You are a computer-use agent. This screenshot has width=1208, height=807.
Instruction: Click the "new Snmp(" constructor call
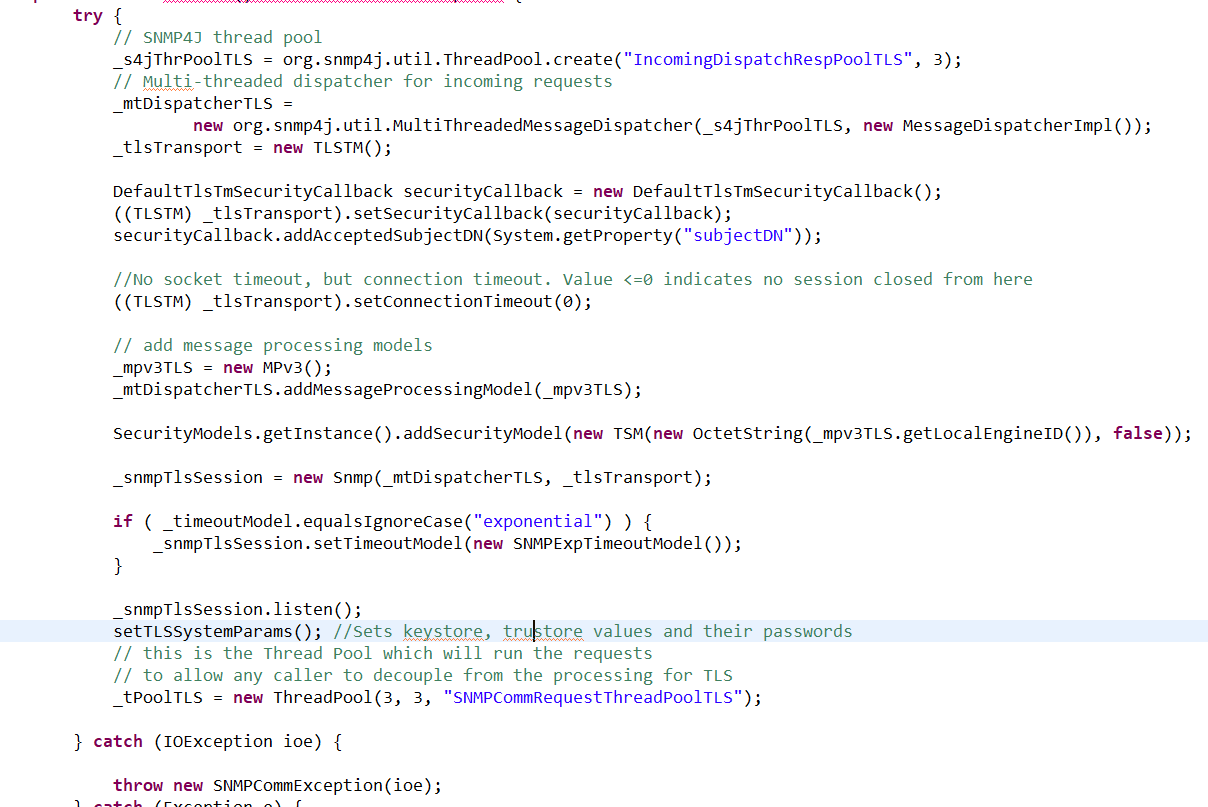337,477
